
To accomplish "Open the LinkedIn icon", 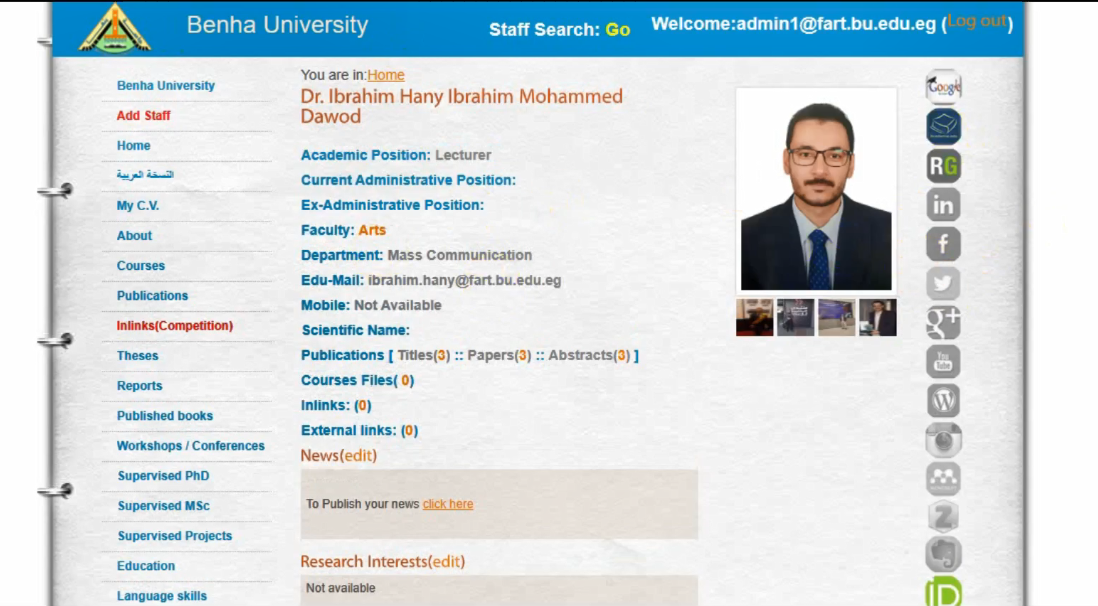I will (943, 205).
